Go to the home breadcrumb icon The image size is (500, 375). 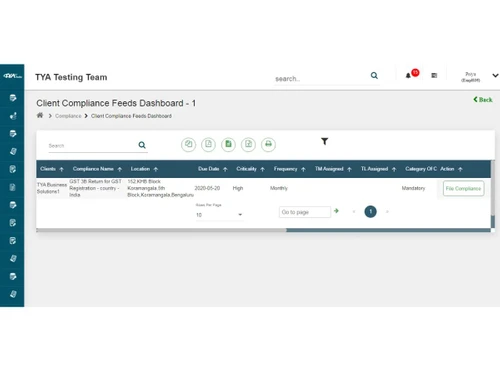pos(40,115)
